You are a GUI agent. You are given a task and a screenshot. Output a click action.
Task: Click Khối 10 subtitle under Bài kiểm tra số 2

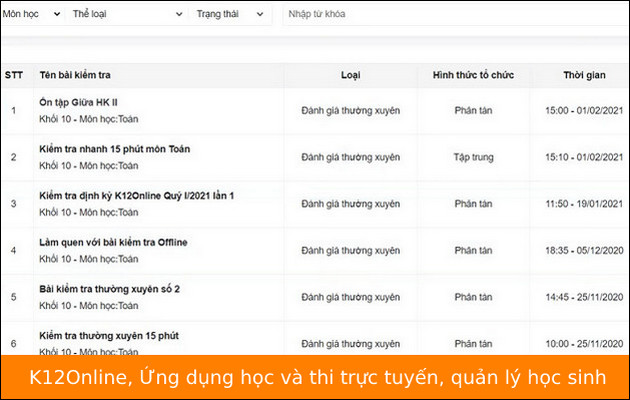(89, 306)
